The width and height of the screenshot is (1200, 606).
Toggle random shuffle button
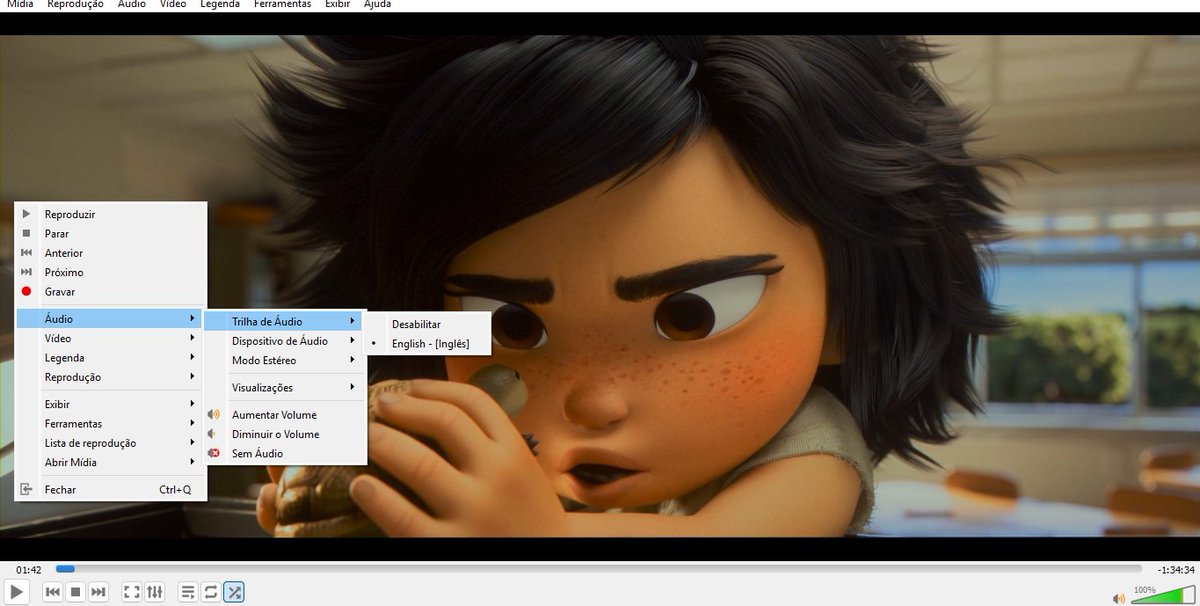click(x=233, y=592)
